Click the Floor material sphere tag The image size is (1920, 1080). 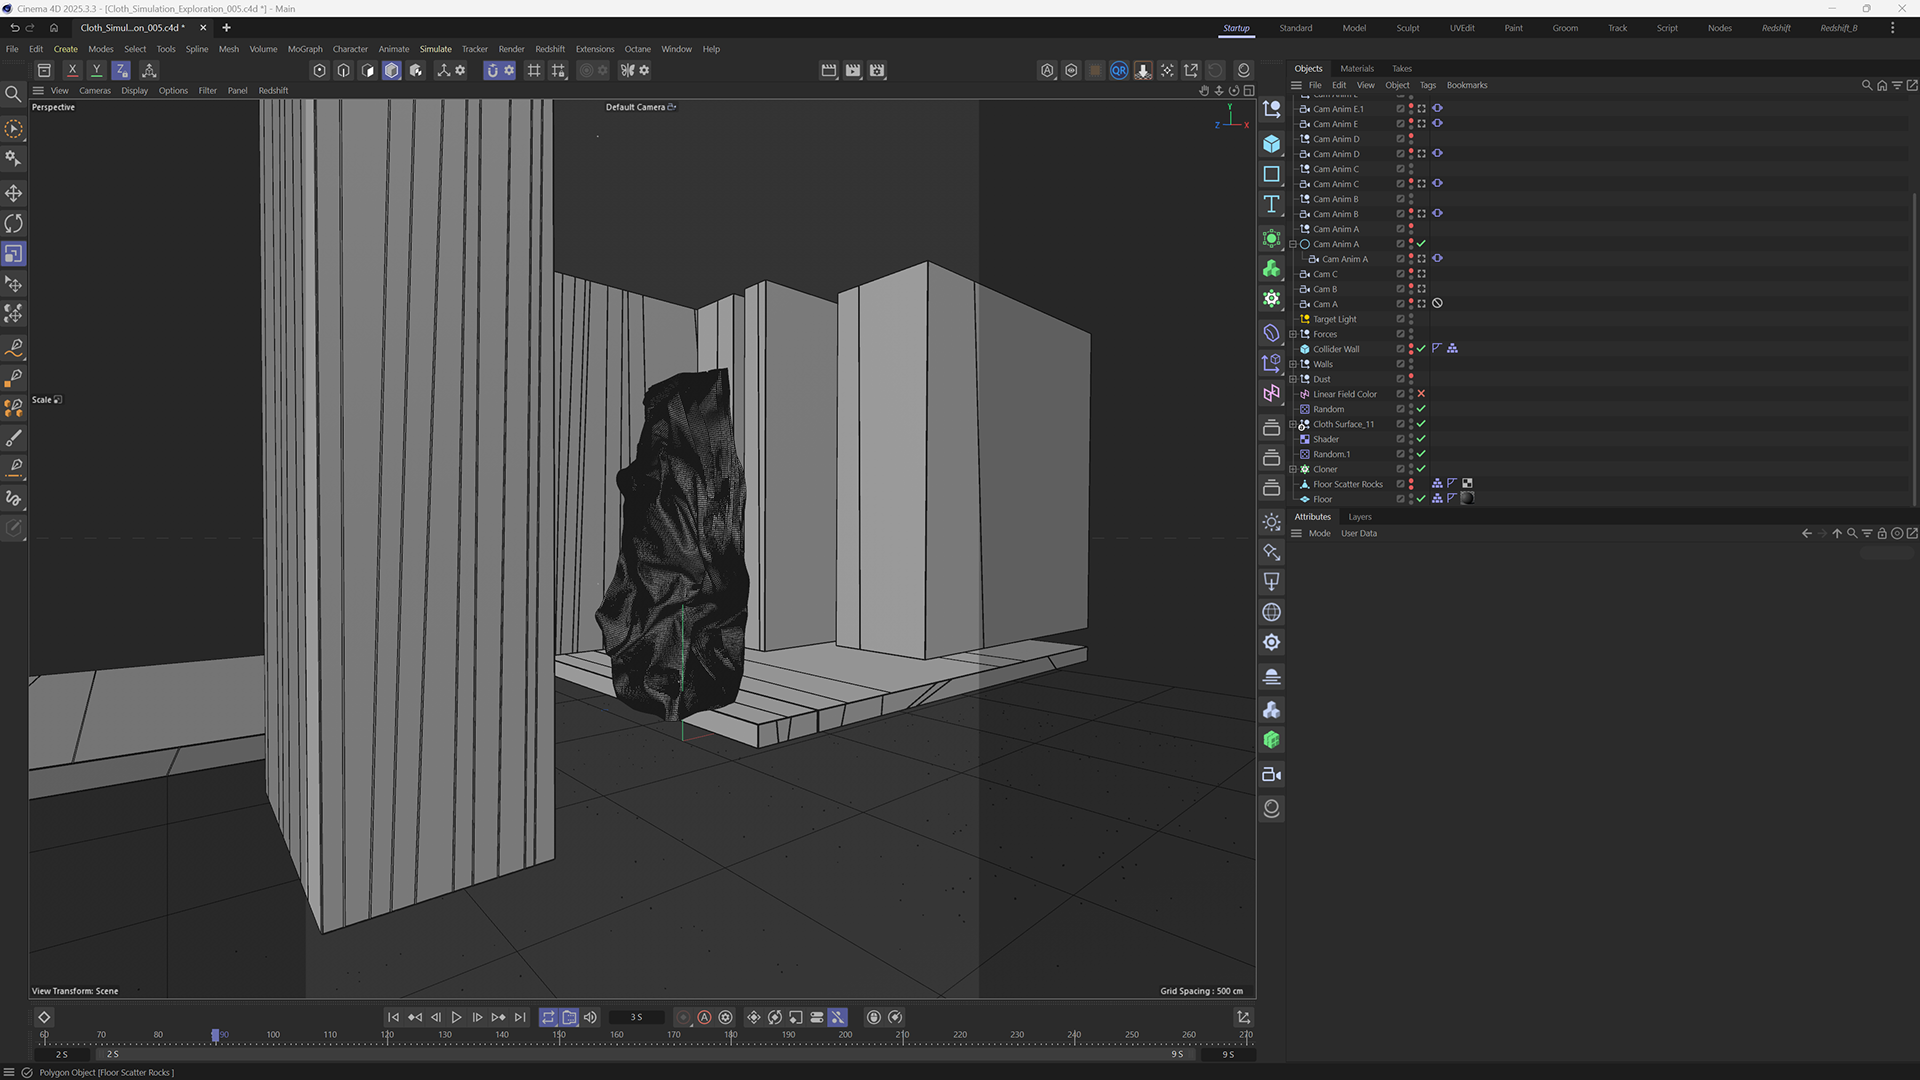[x=1467, y=499]
